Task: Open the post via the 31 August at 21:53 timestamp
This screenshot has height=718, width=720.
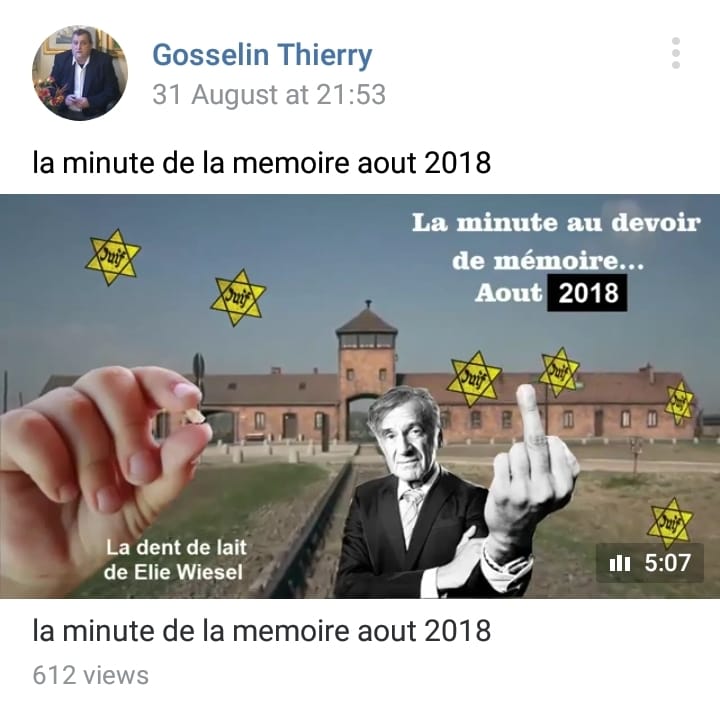Action: [269, 95]
